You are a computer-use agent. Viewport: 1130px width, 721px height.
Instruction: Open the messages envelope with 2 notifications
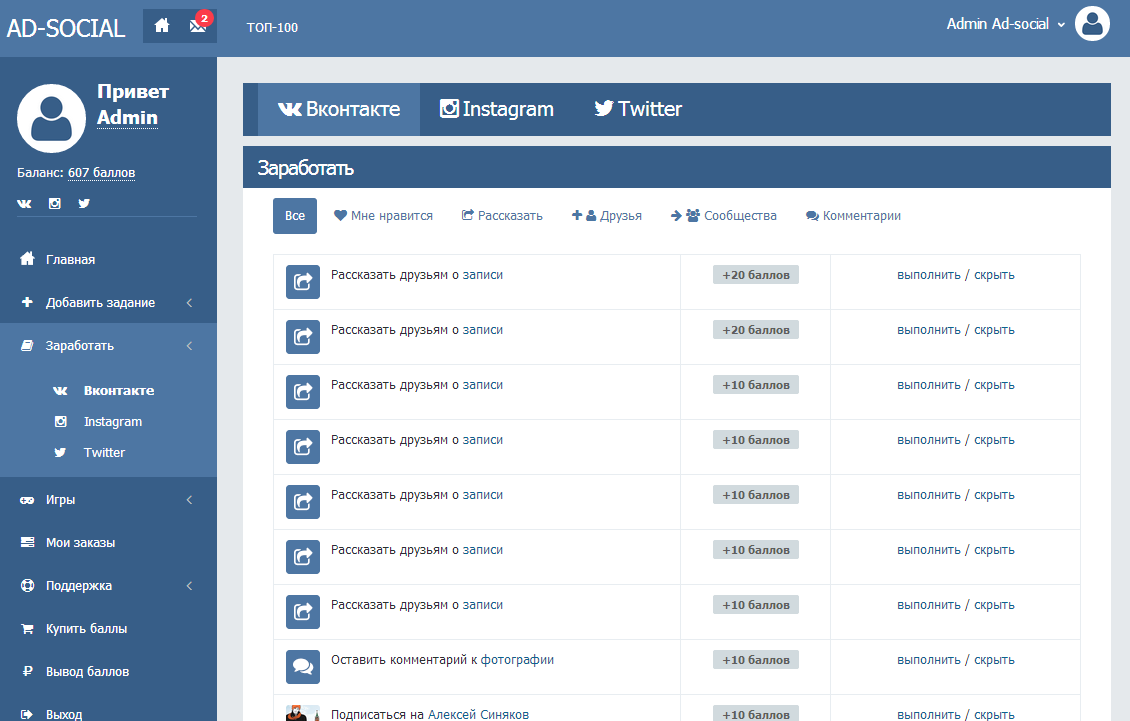pos(198,26)
